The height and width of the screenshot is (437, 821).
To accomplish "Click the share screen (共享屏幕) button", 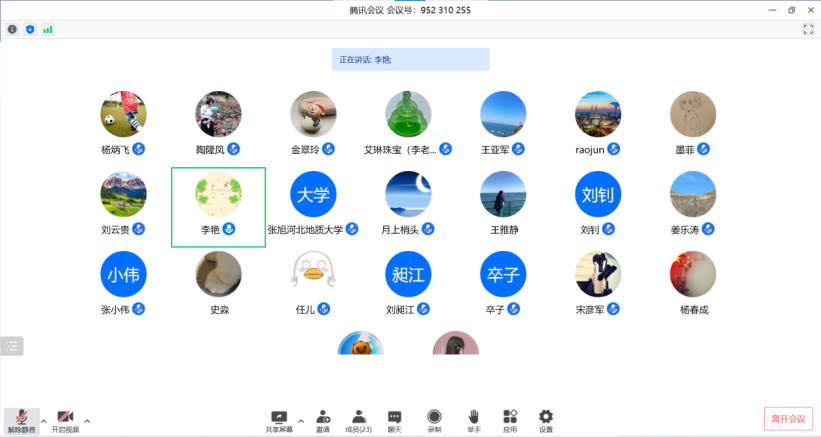I will (279, 418).
